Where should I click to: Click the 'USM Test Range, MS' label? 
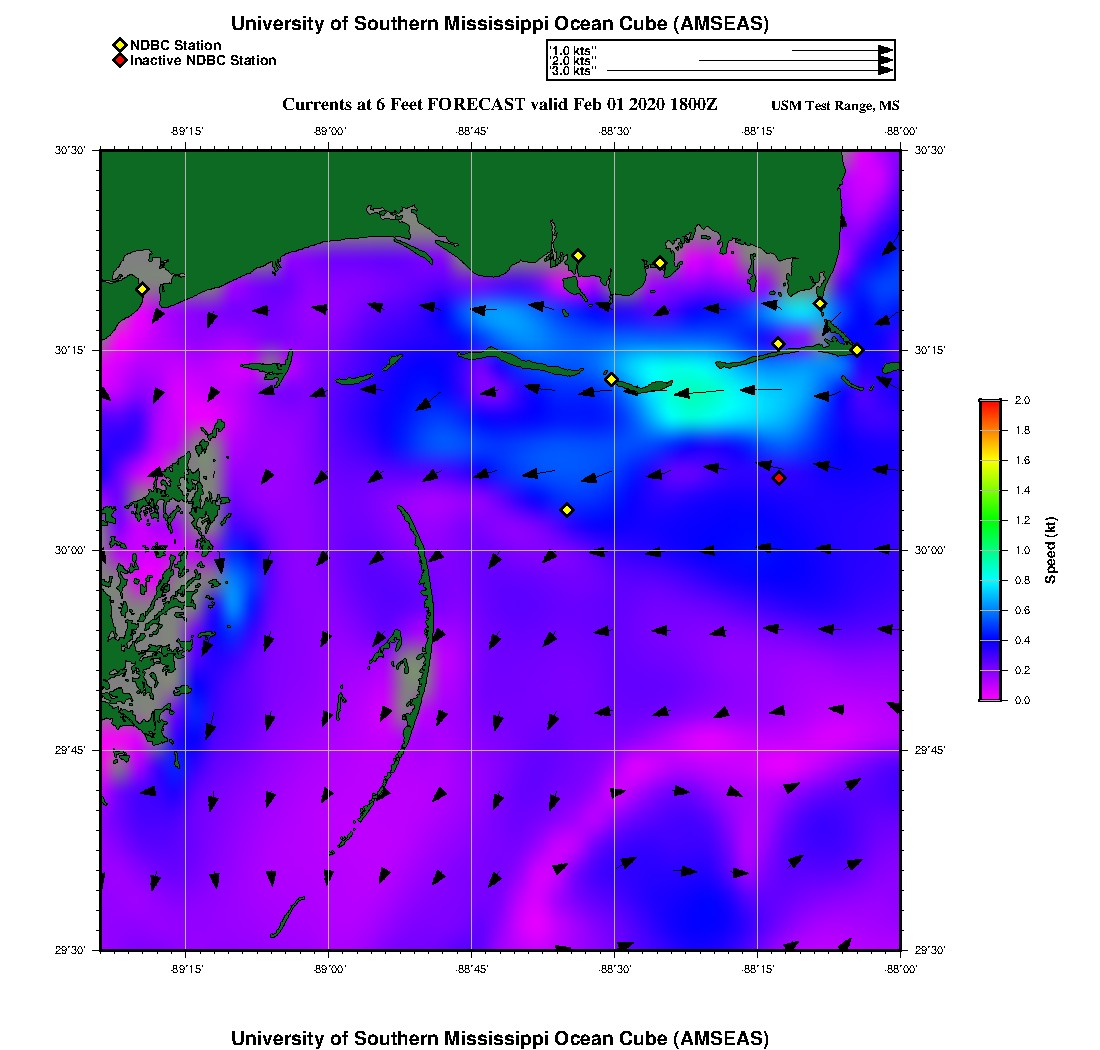tap(835, 106)
